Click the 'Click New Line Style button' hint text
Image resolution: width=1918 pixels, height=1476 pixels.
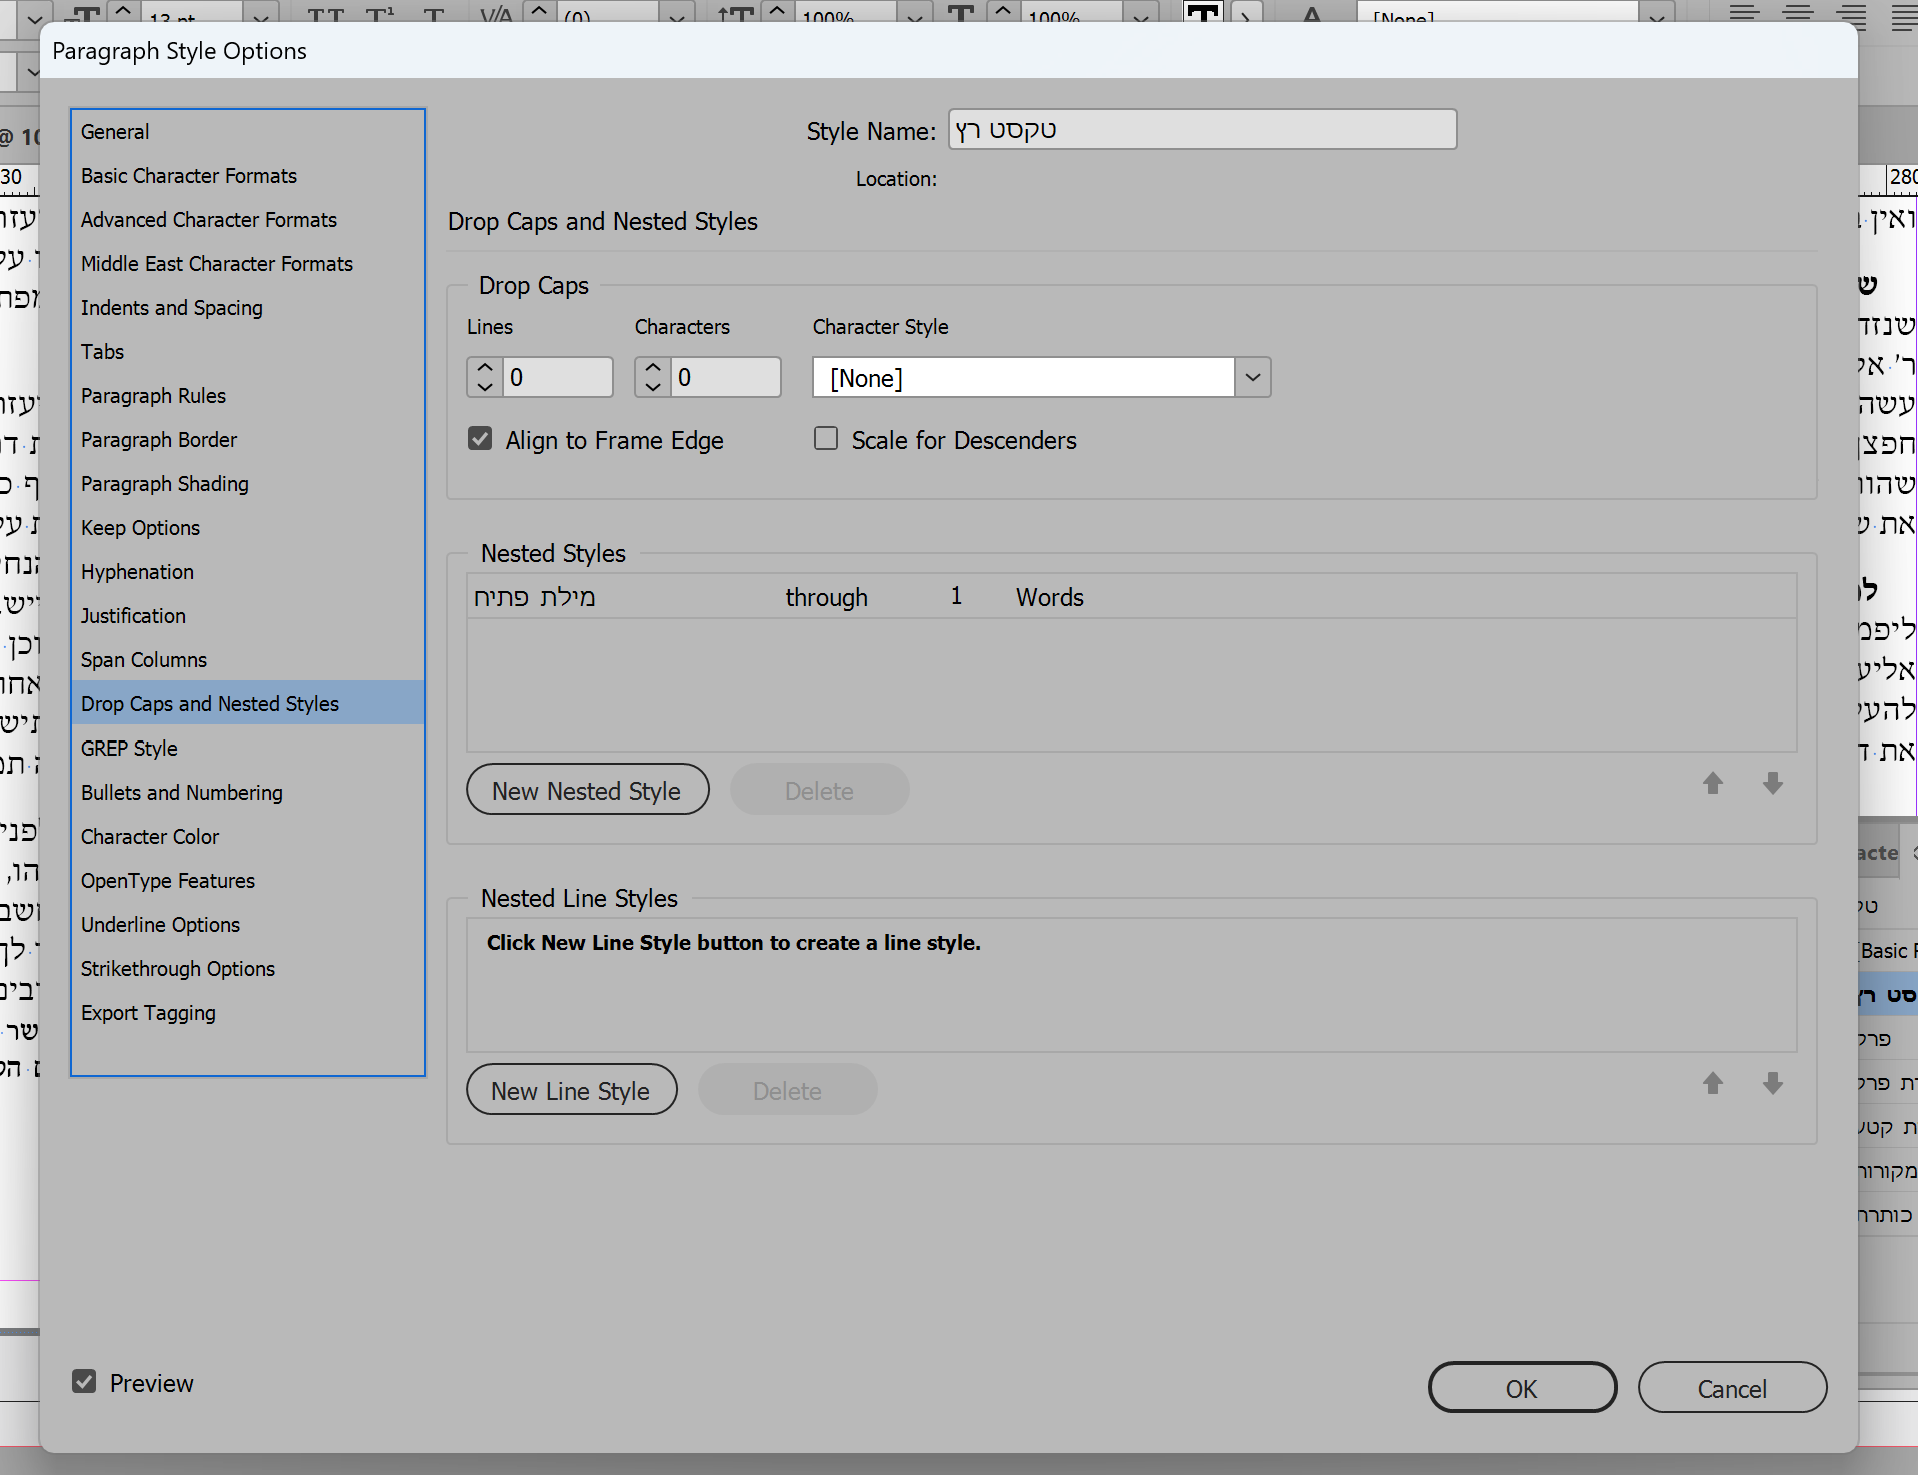pos(733,943)
